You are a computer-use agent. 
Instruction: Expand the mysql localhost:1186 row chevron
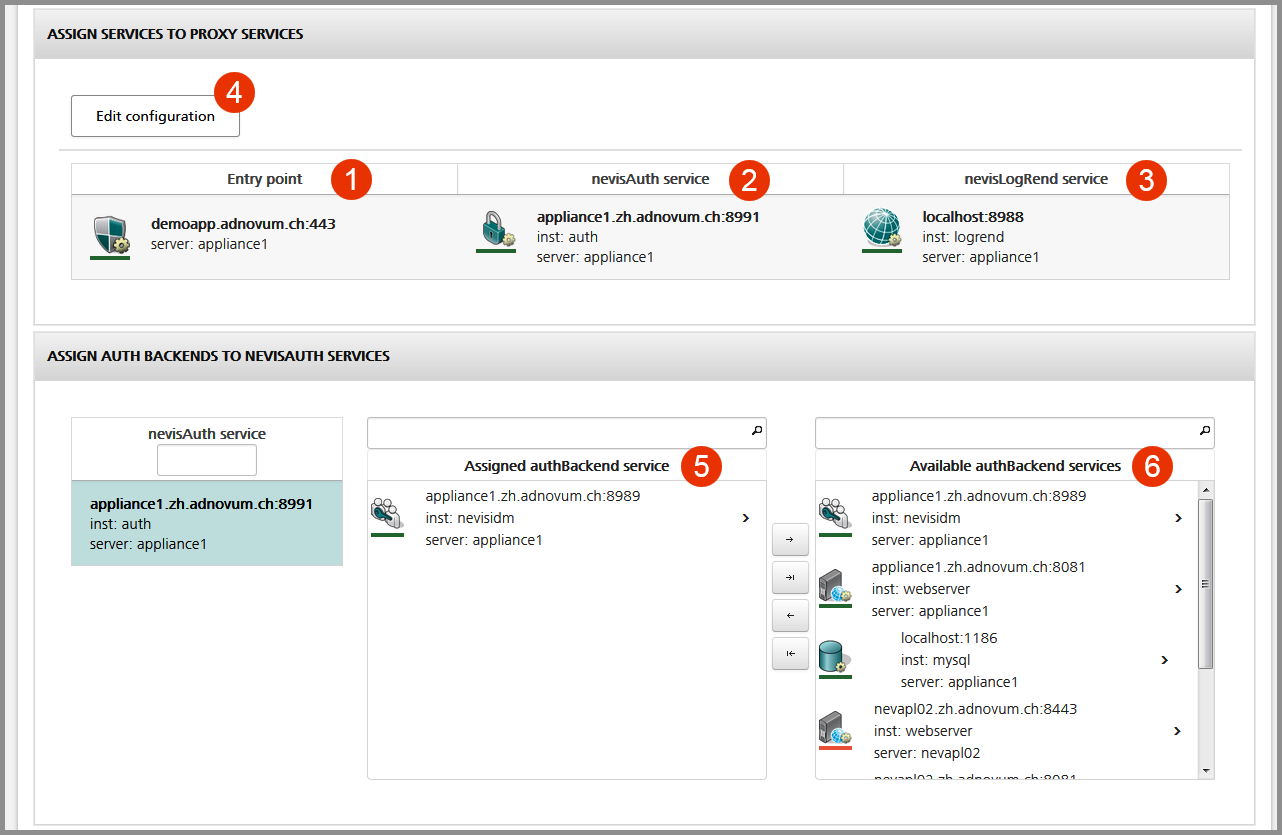pos(1164,660)
